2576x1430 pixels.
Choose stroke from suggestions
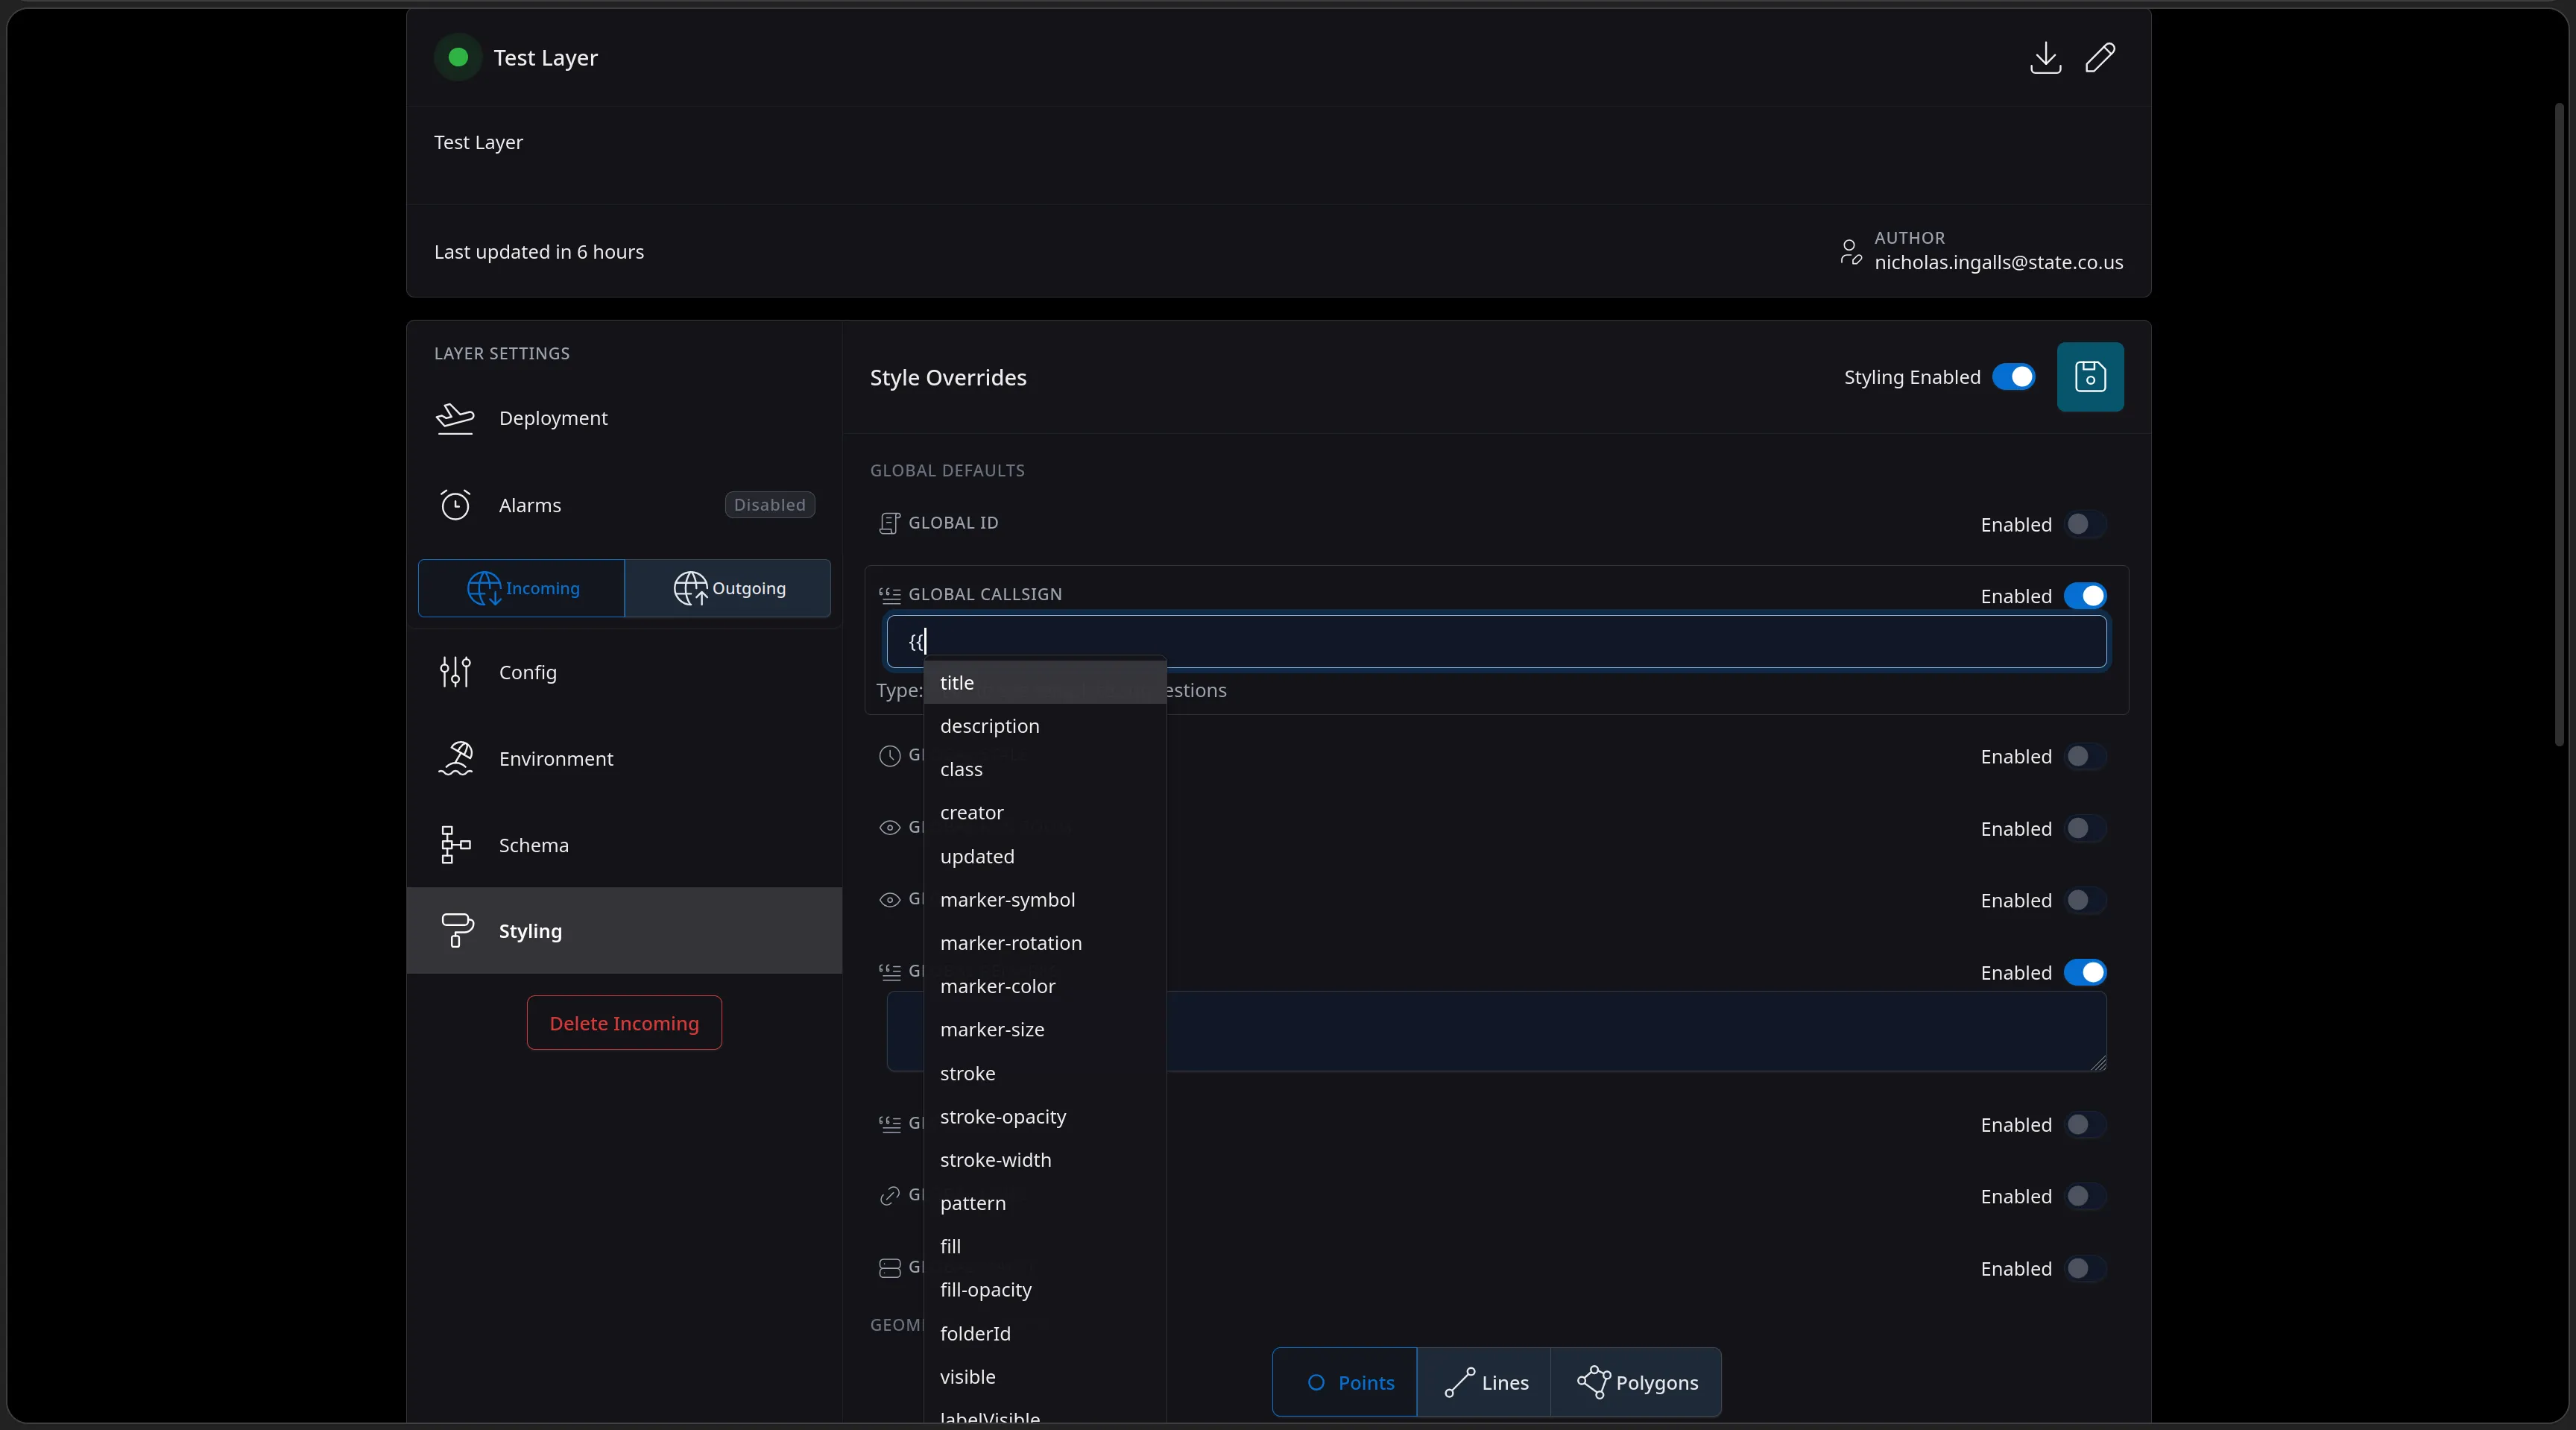point(1045,1074)
